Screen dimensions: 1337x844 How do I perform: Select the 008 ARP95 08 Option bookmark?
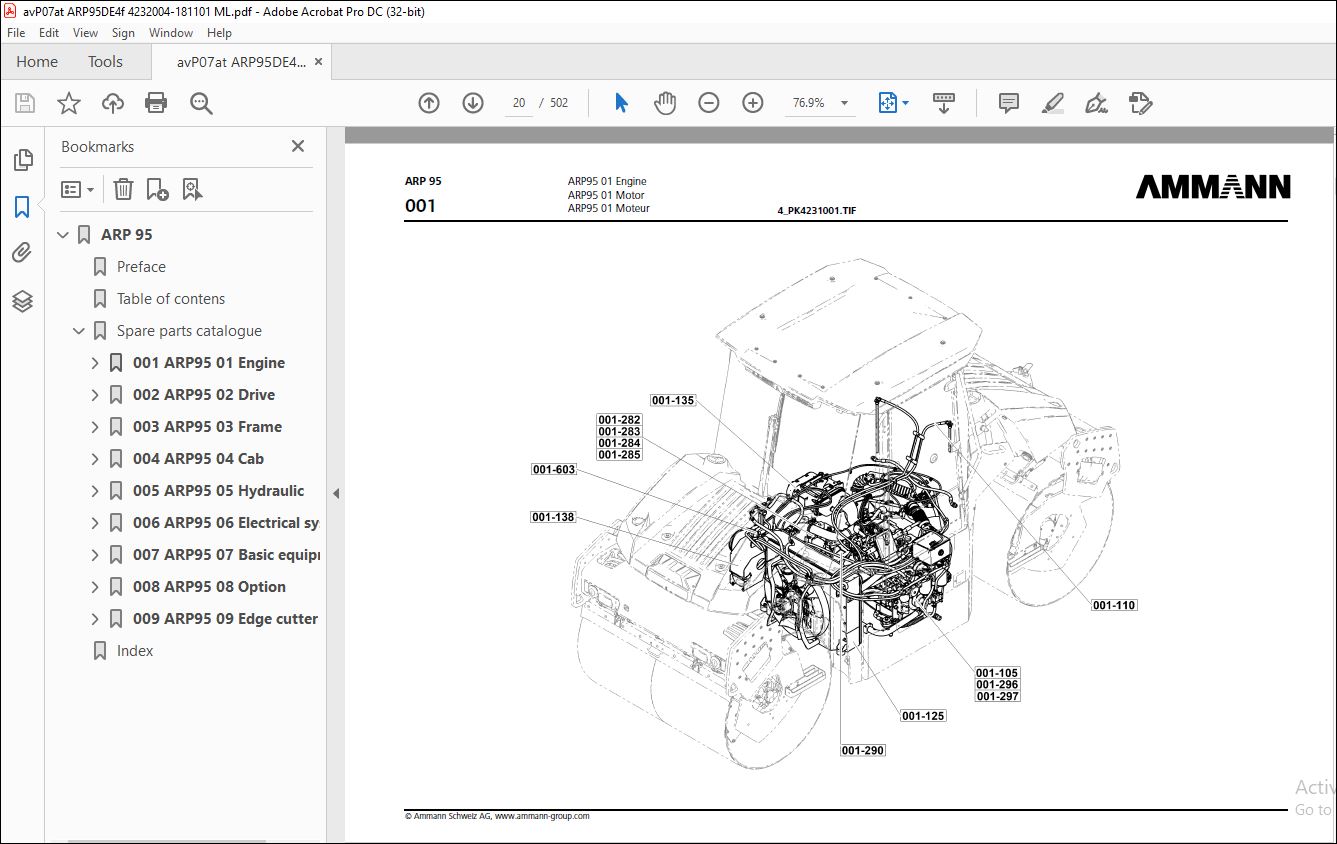[209, 587]
